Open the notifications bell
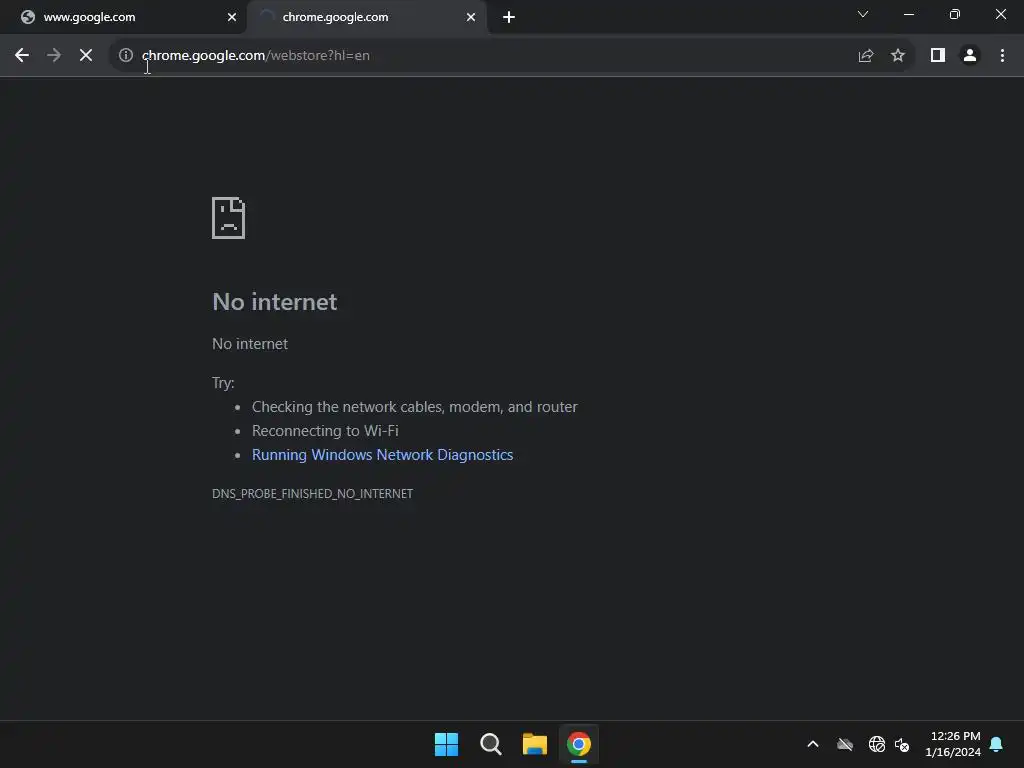Screen dimensions: 1024x768 997,744
